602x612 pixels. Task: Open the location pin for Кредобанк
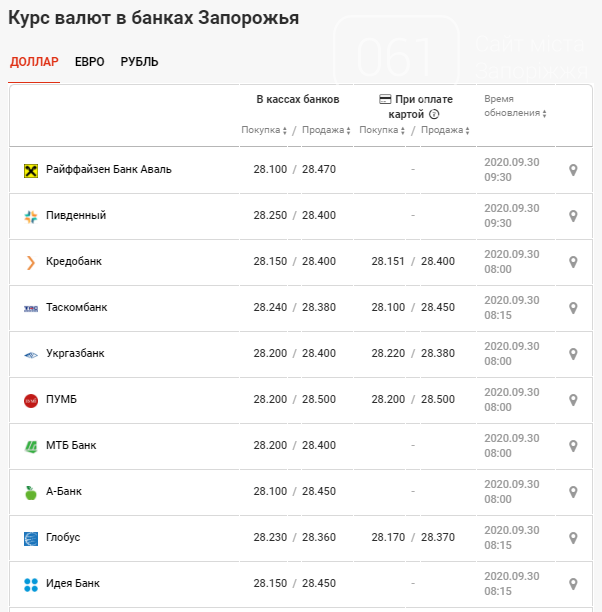click(x=573, y=262)
